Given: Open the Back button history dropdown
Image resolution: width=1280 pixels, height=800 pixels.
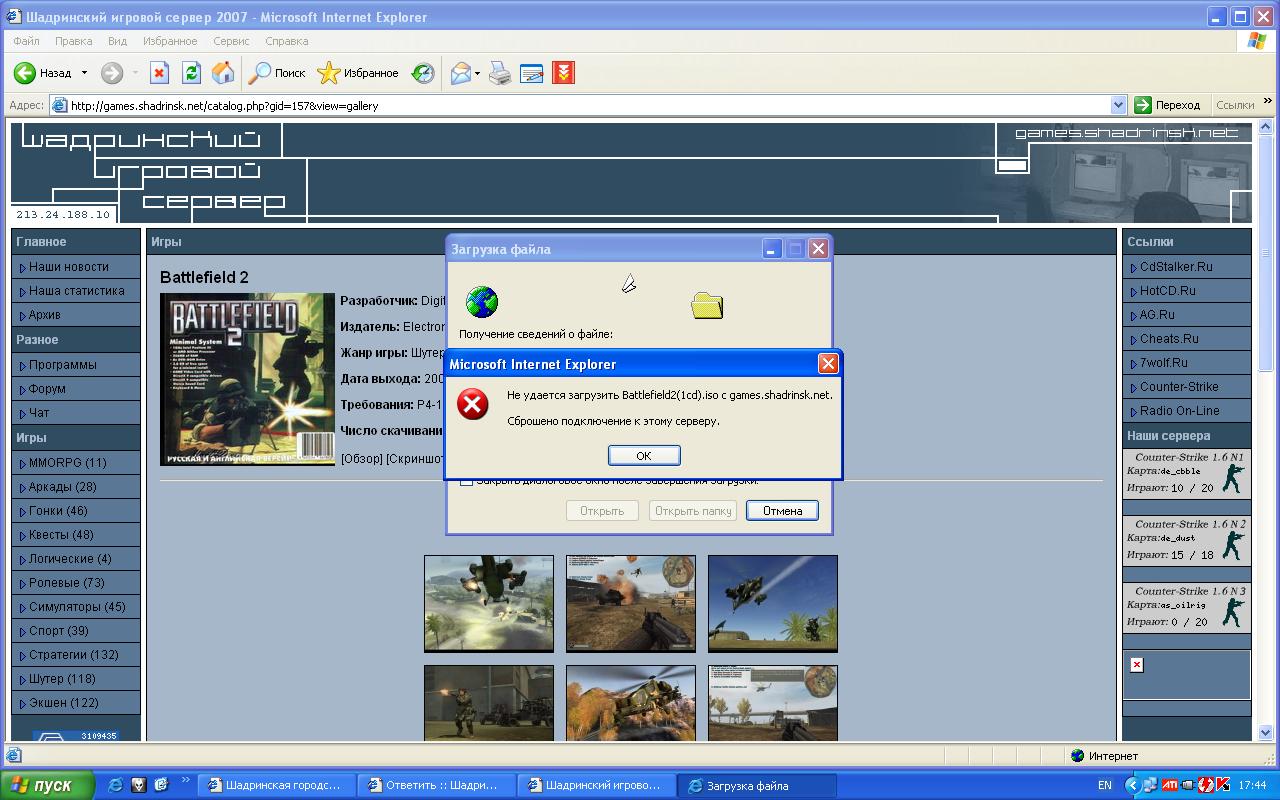Looking at the screenshot, I should [x=84, y=73].
